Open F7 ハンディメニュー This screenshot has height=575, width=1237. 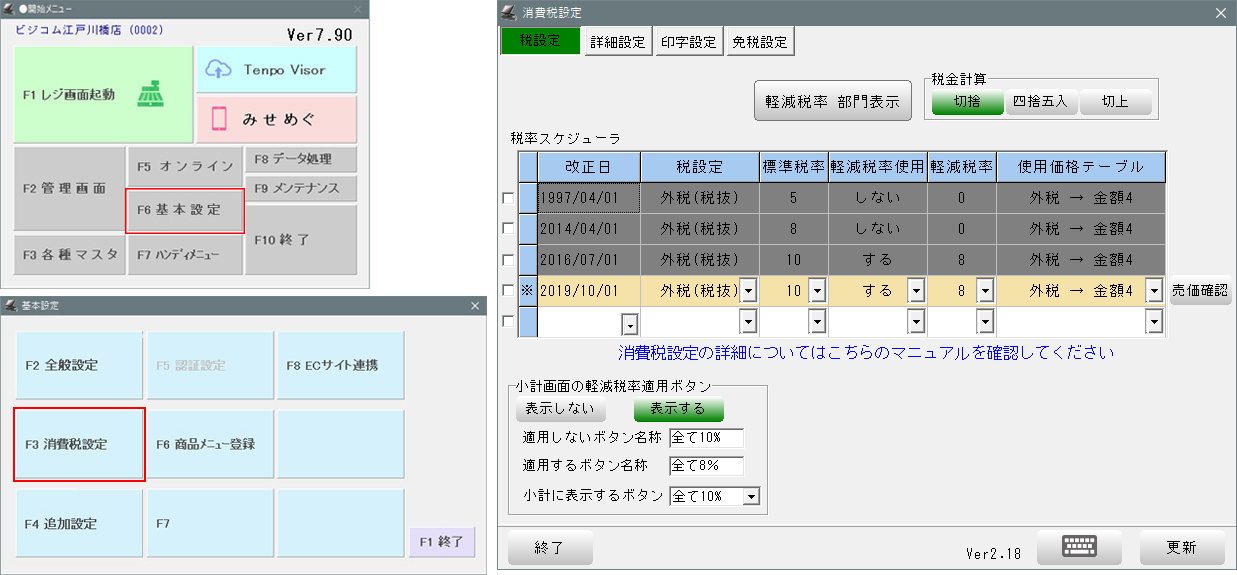pyautogui.click(x=185, y=254)
